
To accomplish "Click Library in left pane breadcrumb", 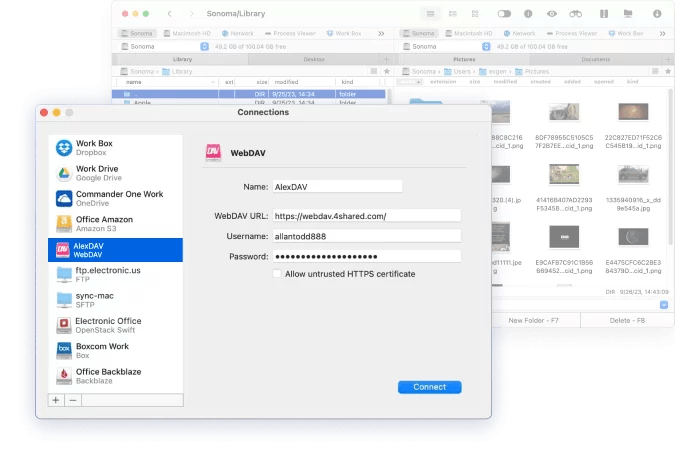I will point(177,71).
